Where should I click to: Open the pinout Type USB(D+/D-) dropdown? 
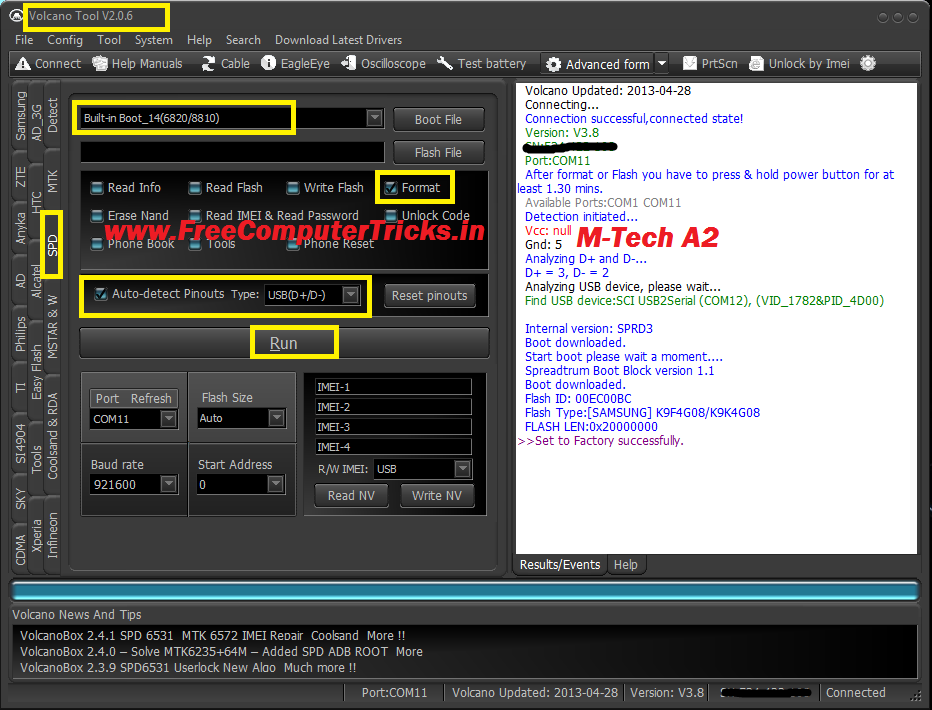tap(351, 295)
